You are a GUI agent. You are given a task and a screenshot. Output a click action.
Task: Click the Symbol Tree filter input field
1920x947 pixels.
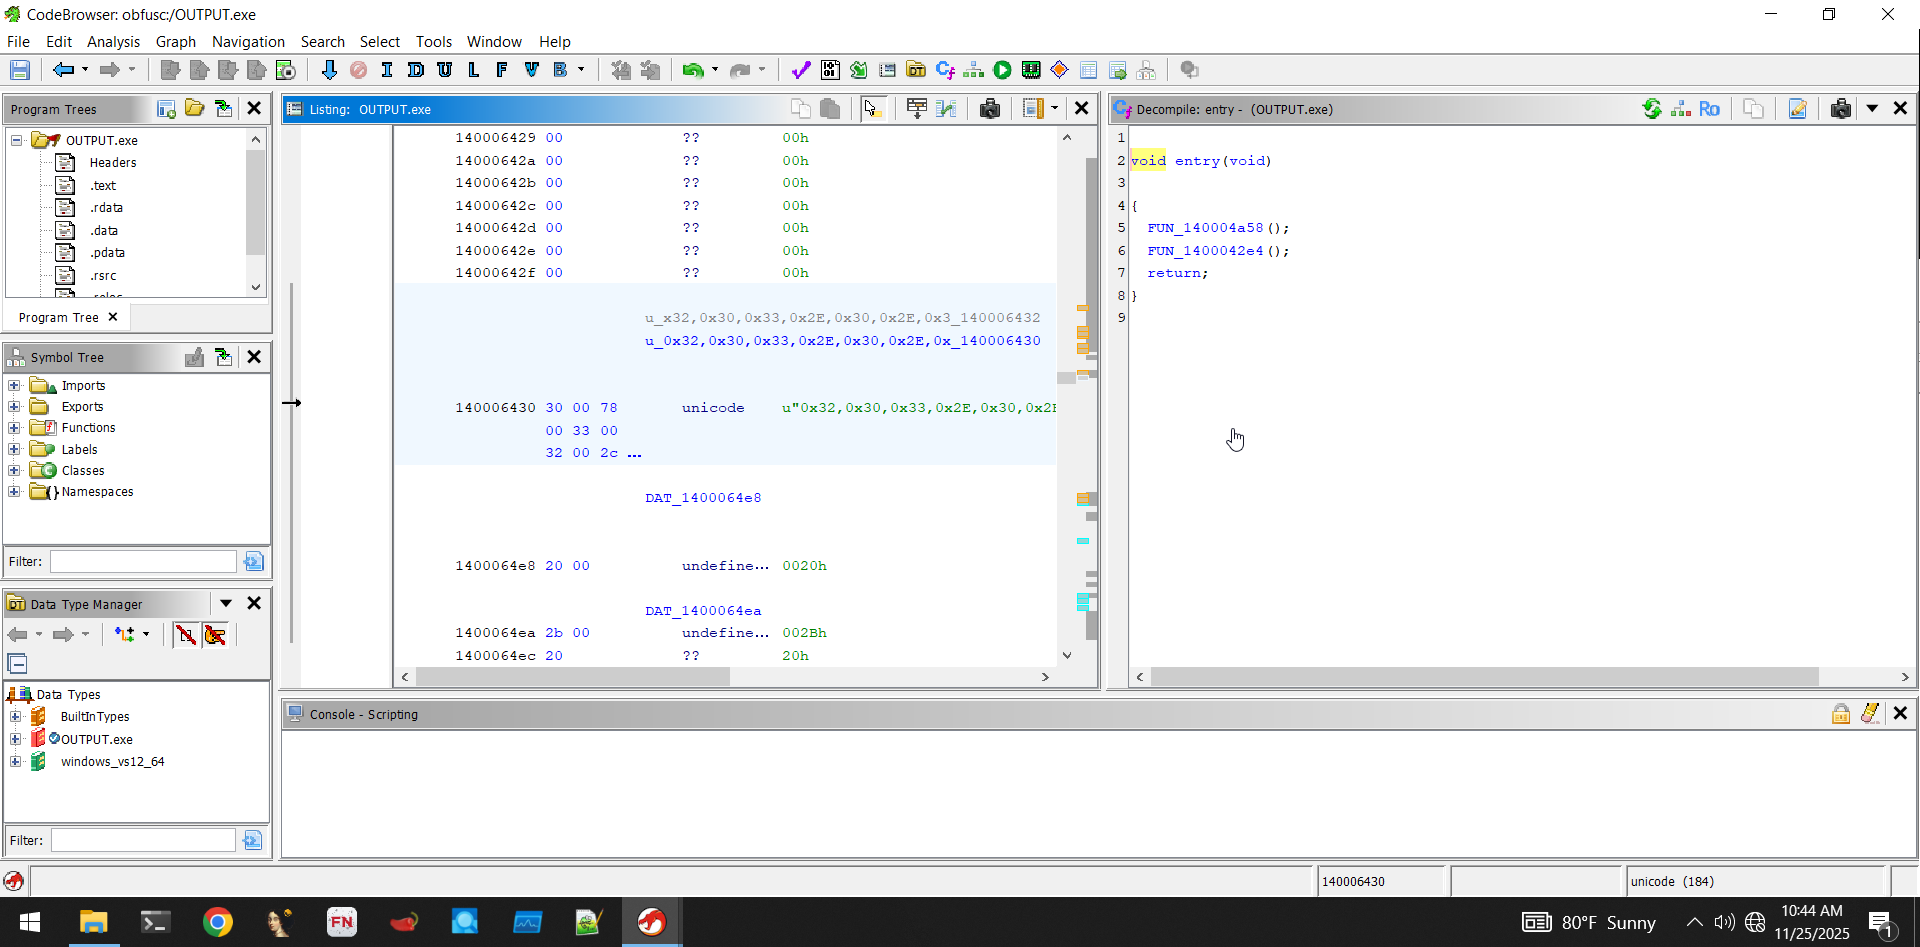click(143, 562)
